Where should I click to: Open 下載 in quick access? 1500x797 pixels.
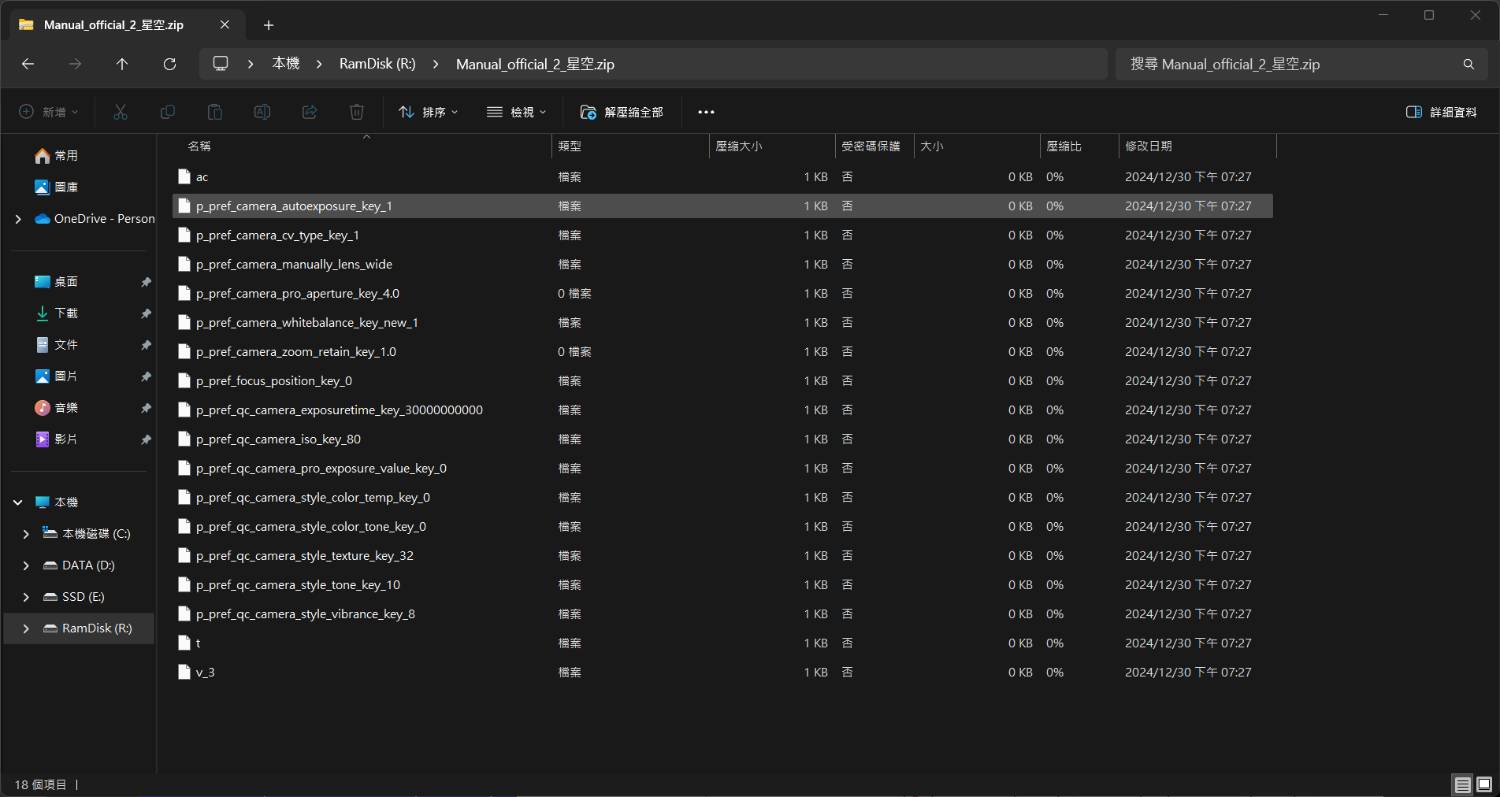tap(66, 313)
